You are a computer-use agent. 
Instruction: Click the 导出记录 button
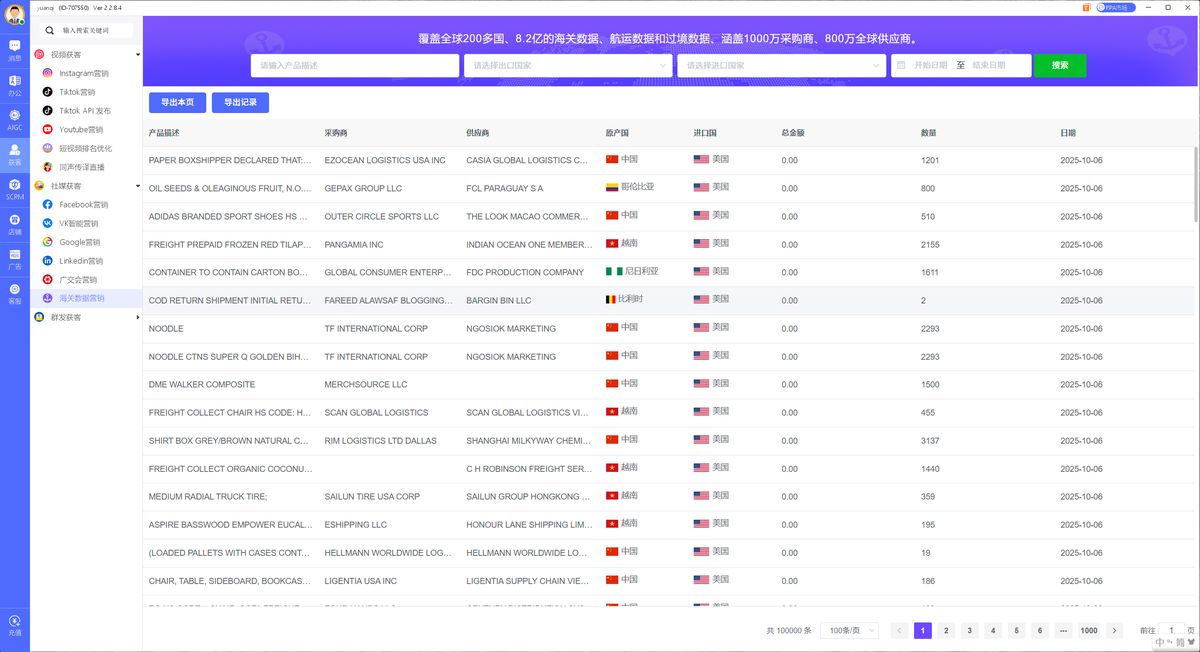[240, 102]
